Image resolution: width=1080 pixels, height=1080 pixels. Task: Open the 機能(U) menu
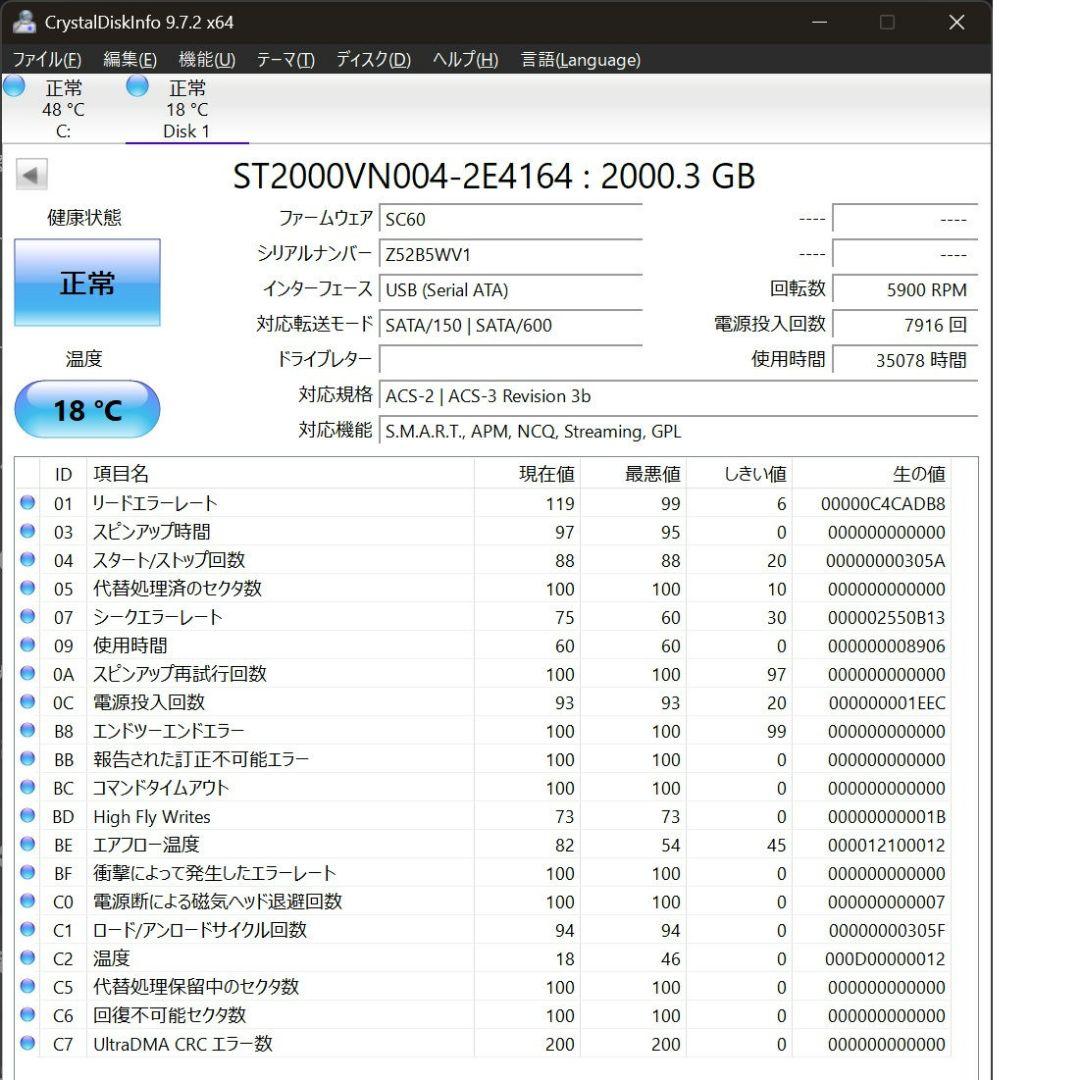pyautogui.click(x=207, y=60)
